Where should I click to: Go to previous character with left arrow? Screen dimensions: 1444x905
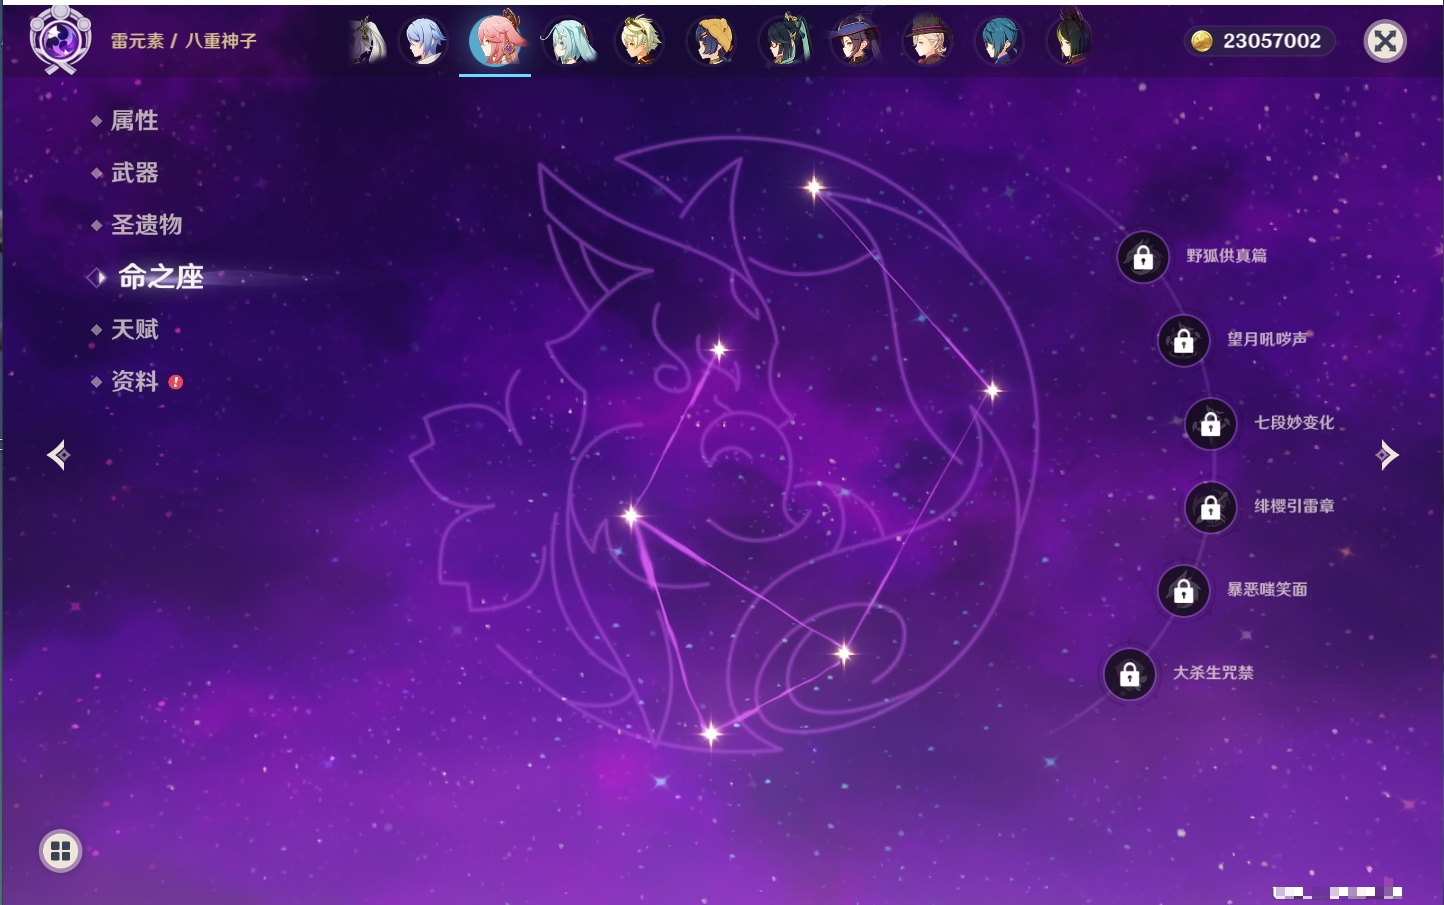pyautogui.click(x=59, y=455)
